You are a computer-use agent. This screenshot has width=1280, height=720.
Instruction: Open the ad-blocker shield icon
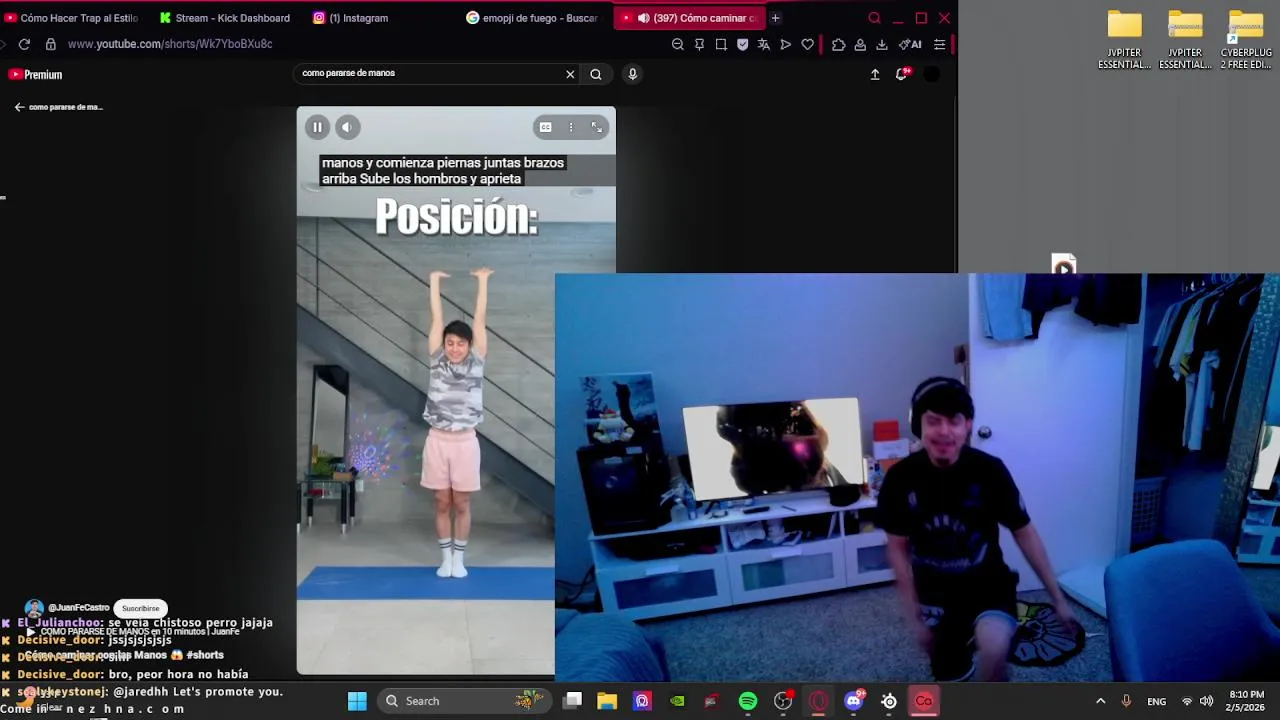742,44
